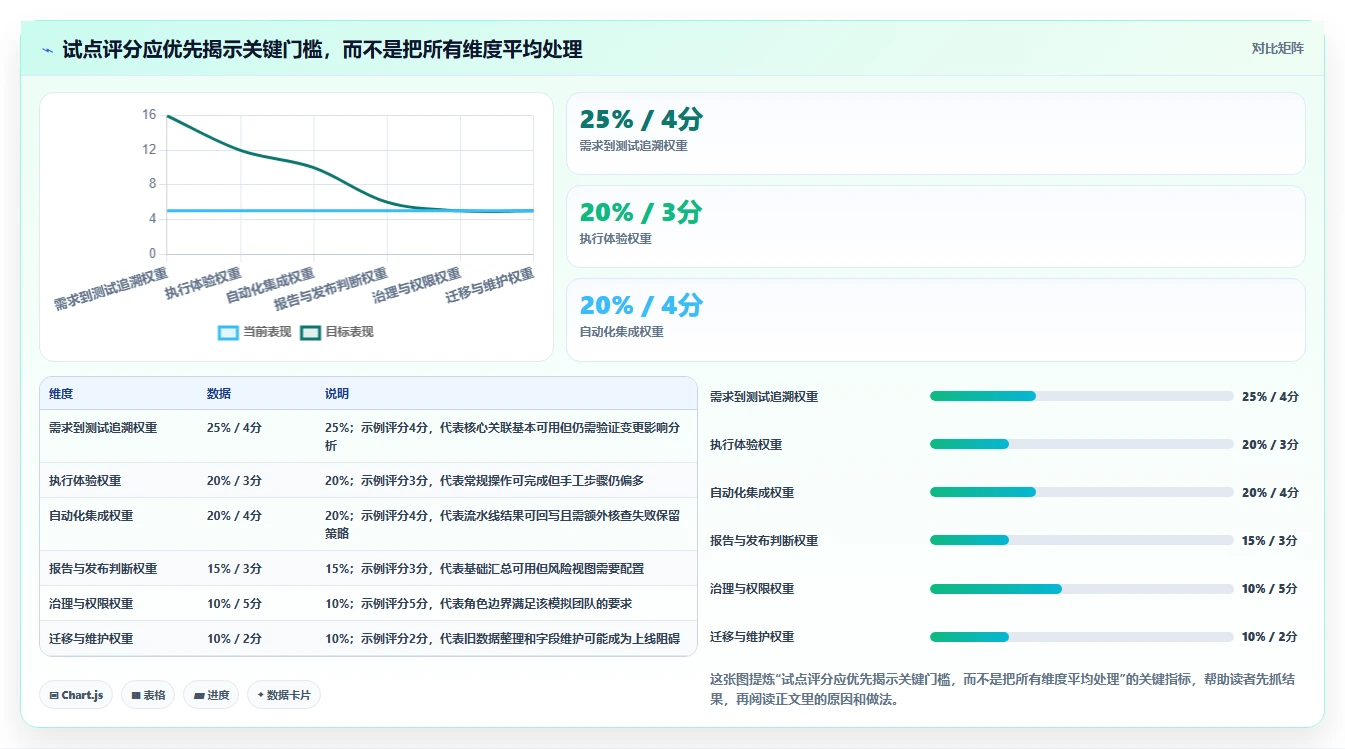This screenshot has height=749, width=1345.
Task: Click the 说明 table column header
Action: (337, 394)
